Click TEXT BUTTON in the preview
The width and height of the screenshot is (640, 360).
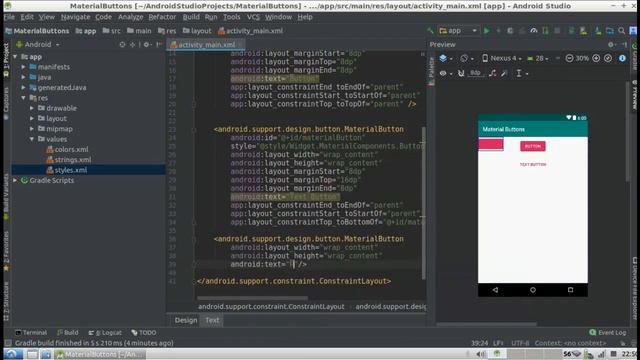coord(533,164)
